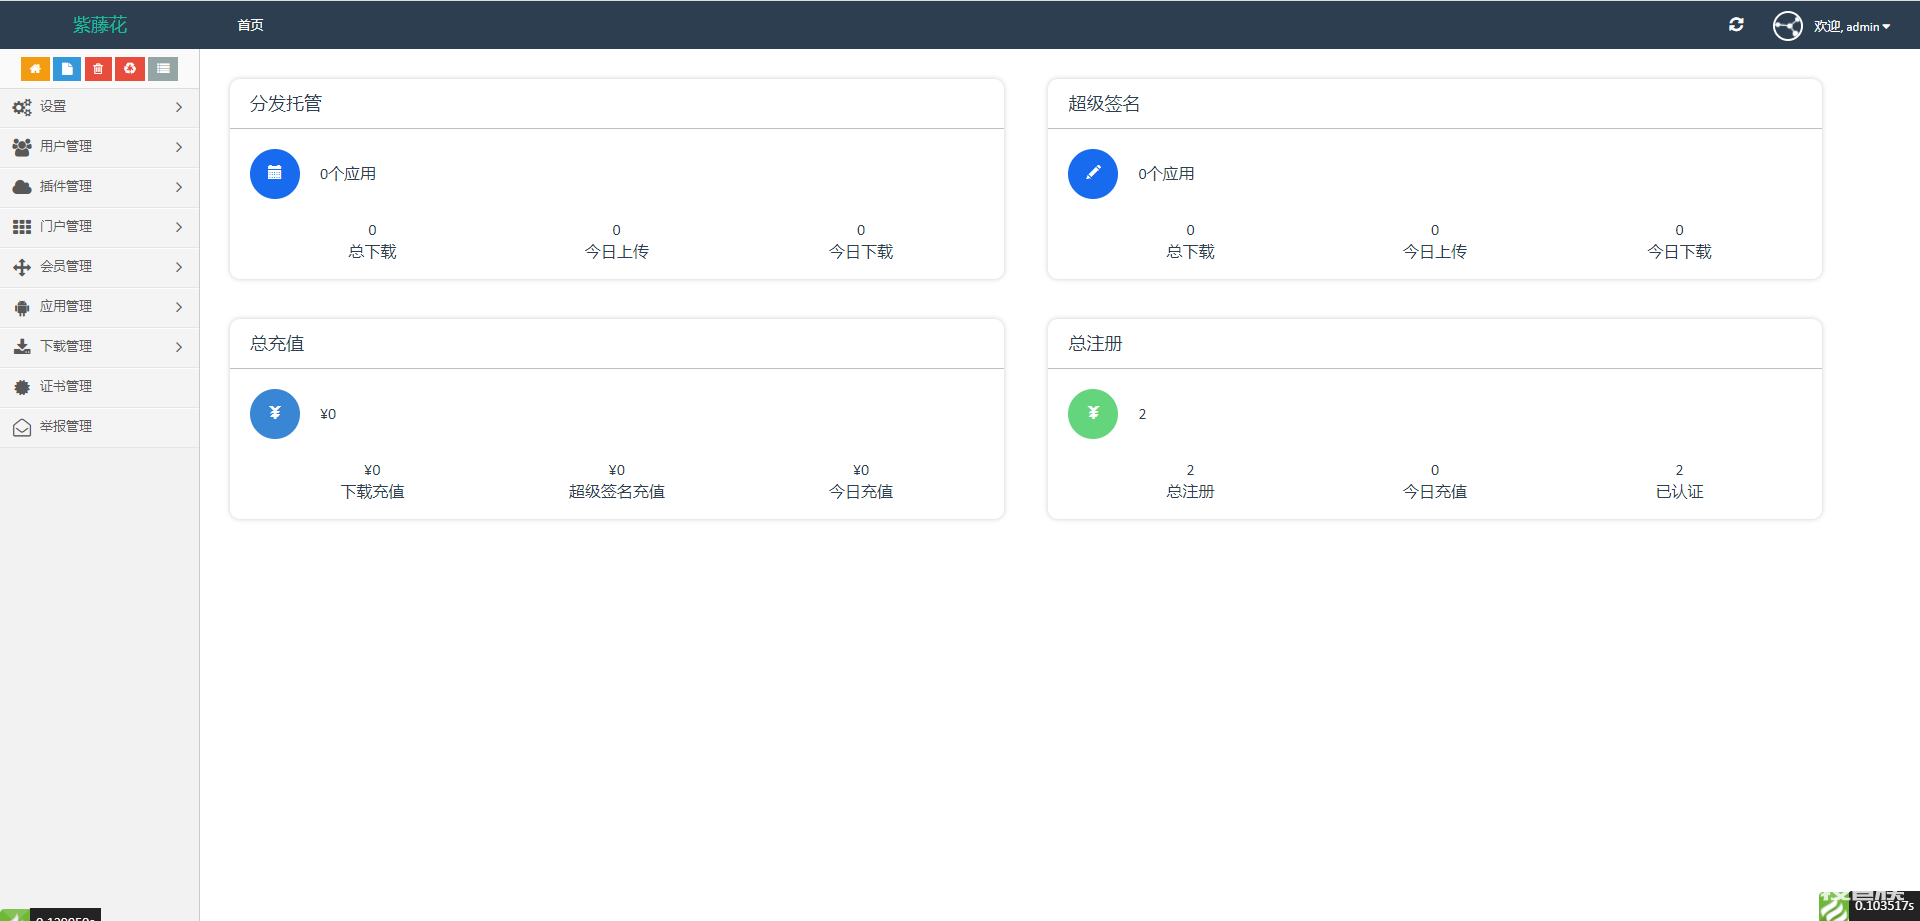Click the blue yen icon in 总充值 card
Image resolution: width=1920 pixels, height=921 pixels.
275,414
